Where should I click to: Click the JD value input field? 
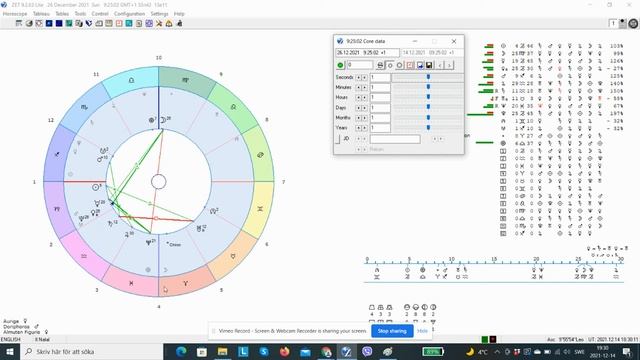[x=395, y=139]
